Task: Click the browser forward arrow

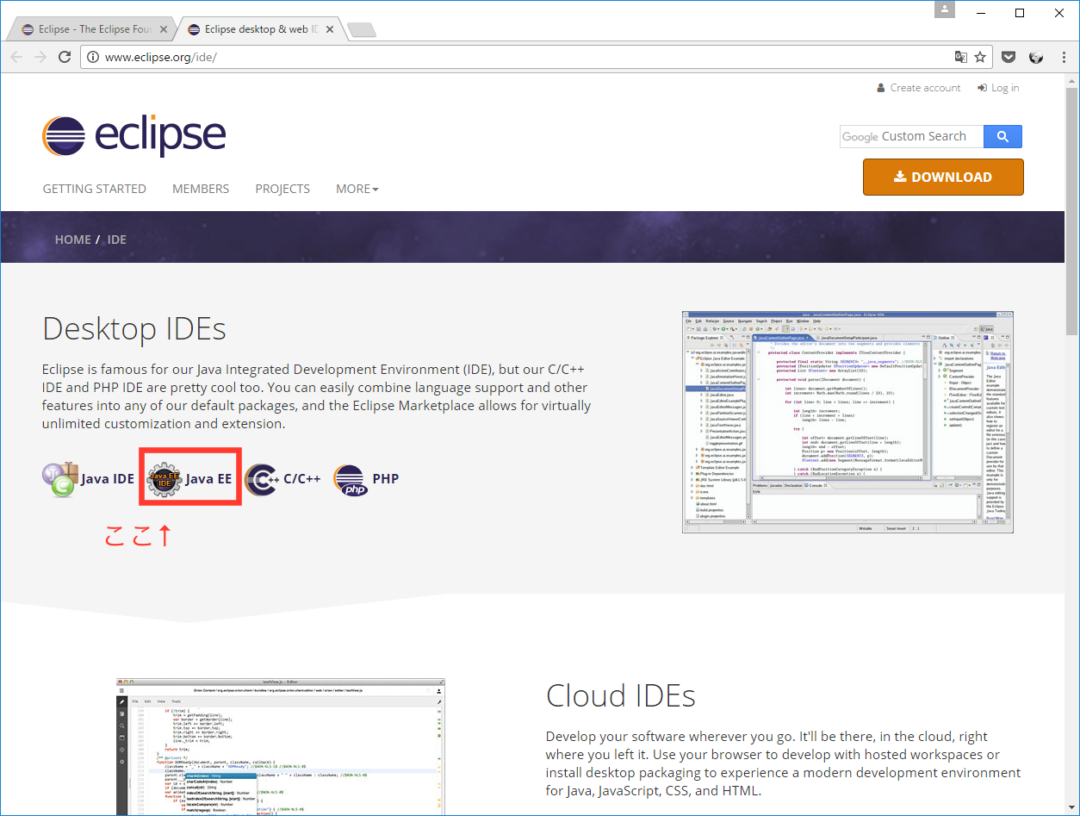Action: tap(41, 57)
